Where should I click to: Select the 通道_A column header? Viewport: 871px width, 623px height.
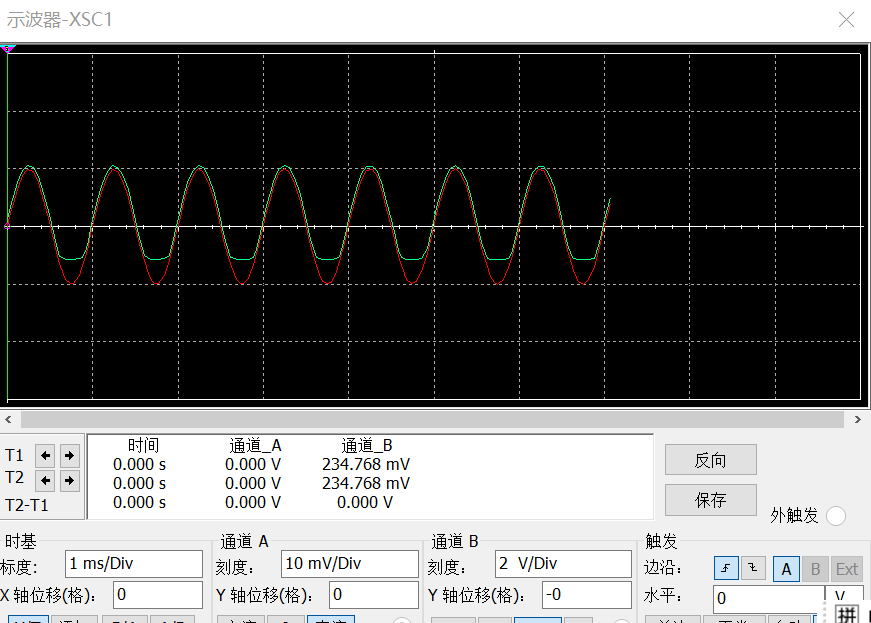point(255,445)
